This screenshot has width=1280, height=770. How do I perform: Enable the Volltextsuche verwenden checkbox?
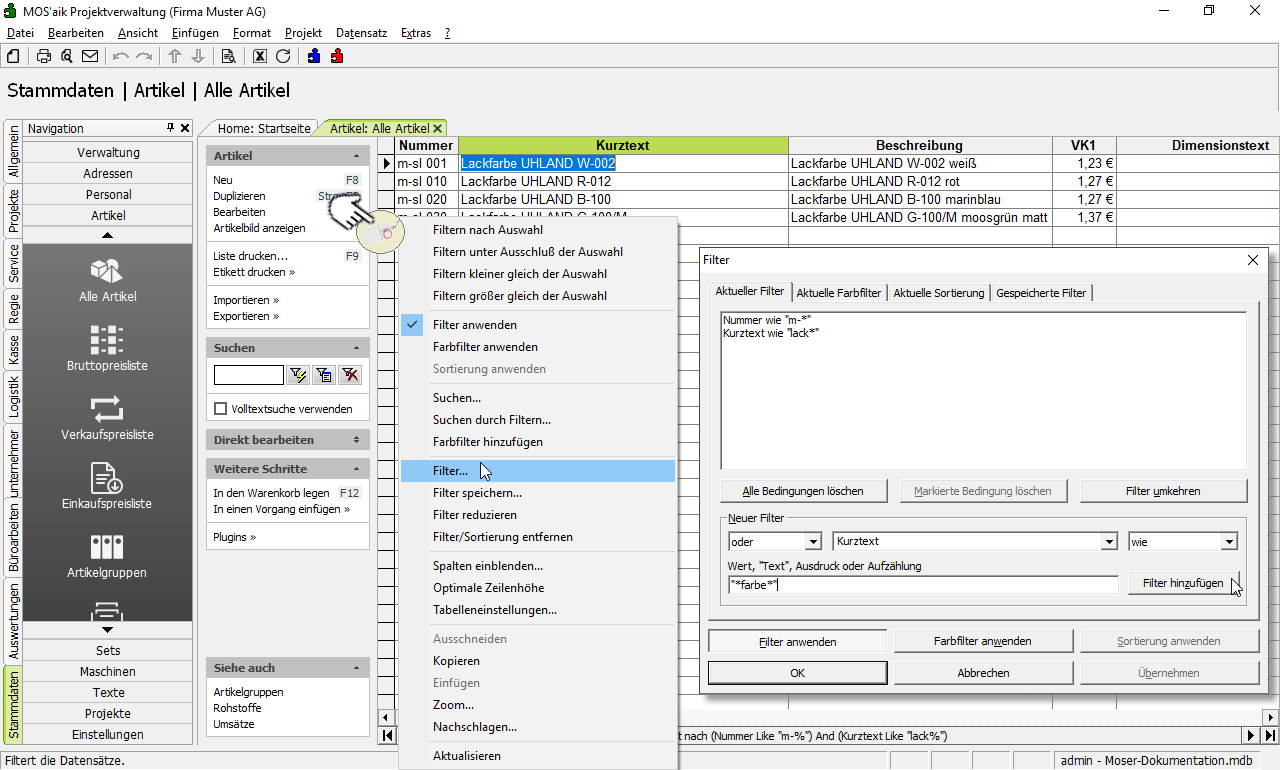click(x=221, y=409)
